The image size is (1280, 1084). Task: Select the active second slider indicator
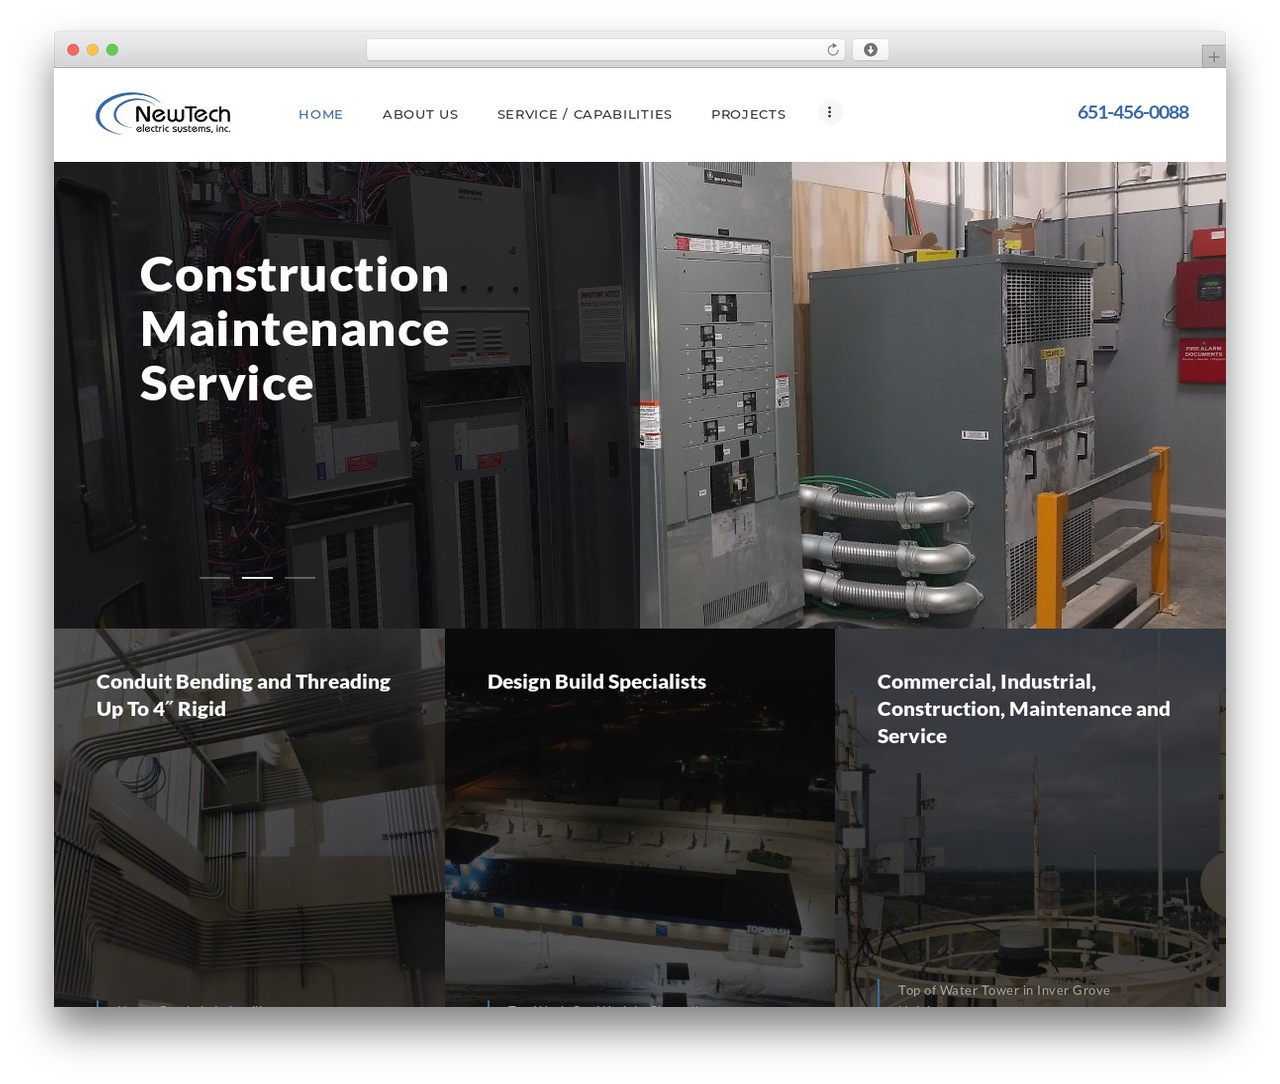point(257,578)
